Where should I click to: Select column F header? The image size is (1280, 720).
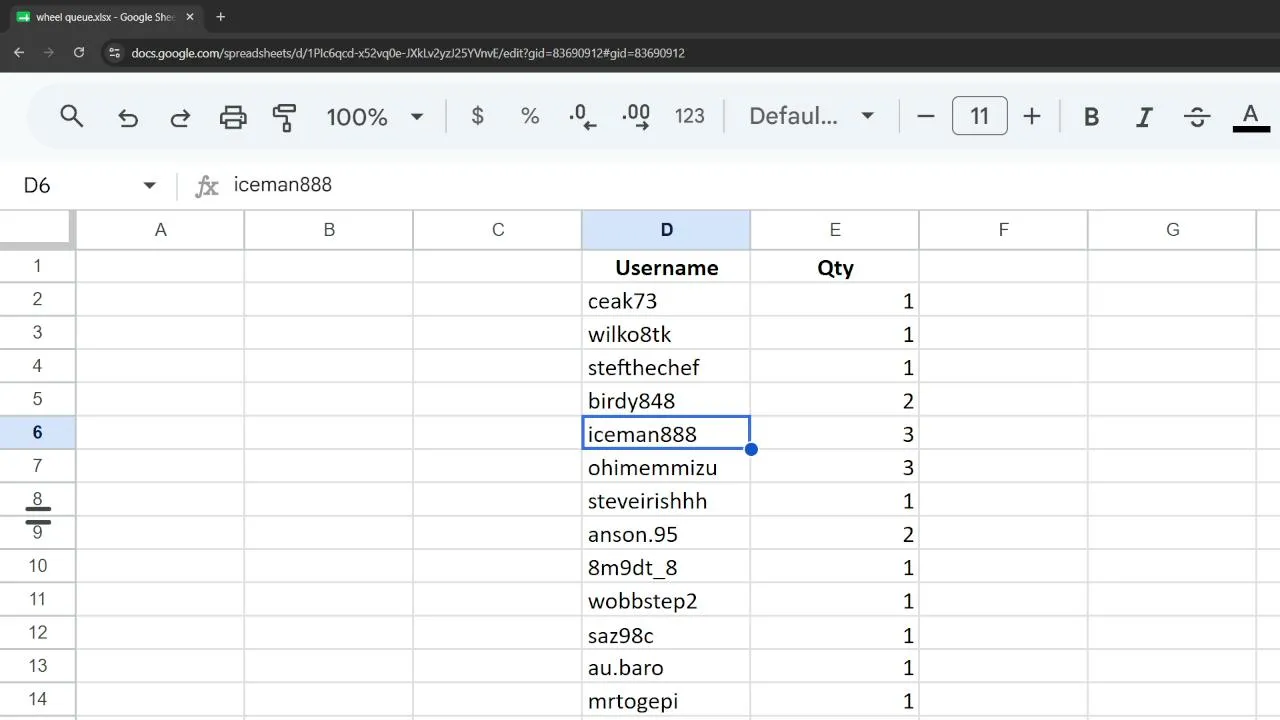[1003, 230]
